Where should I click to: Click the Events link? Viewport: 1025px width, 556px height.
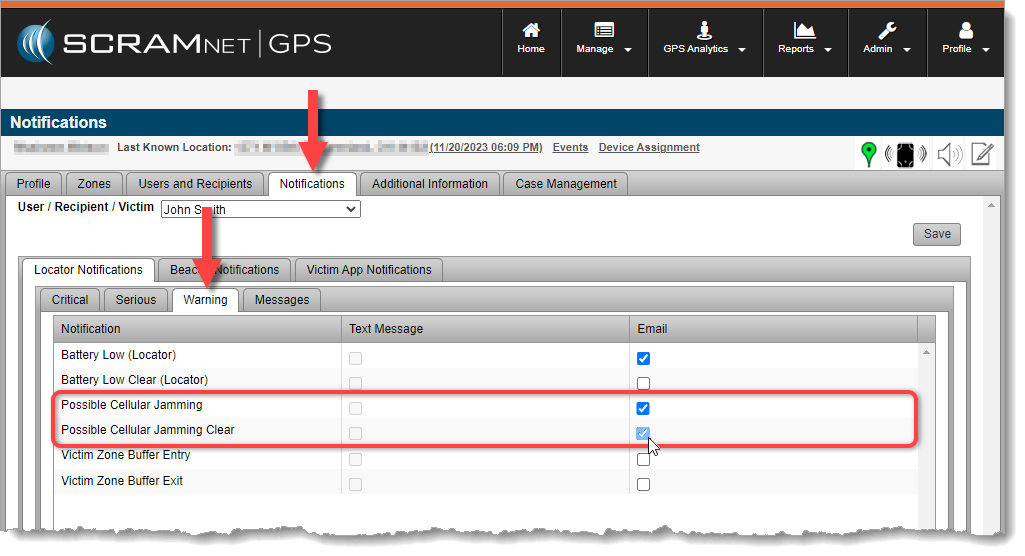click(x=570, y=148)
